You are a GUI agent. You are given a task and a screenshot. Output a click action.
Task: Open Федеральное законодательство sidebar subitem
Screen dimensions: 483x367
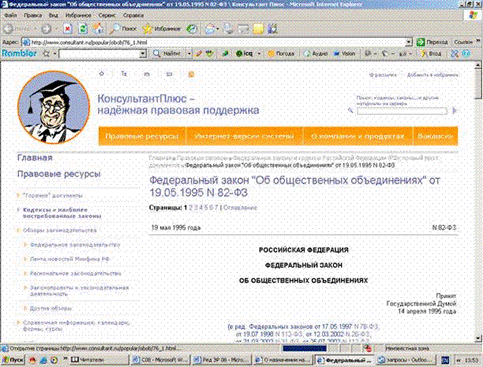pyautogui.click(x=75, y=245)
